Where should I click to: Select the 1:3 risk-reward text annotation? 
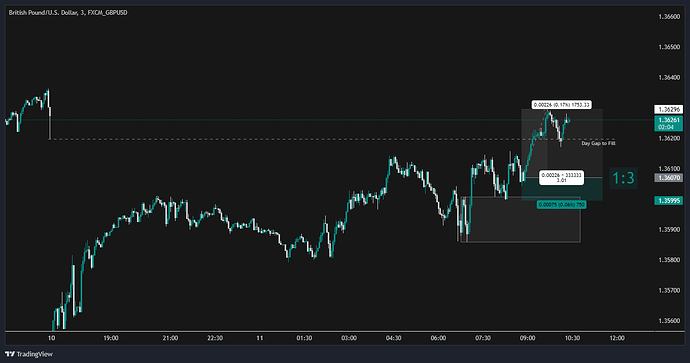(624, 178)
